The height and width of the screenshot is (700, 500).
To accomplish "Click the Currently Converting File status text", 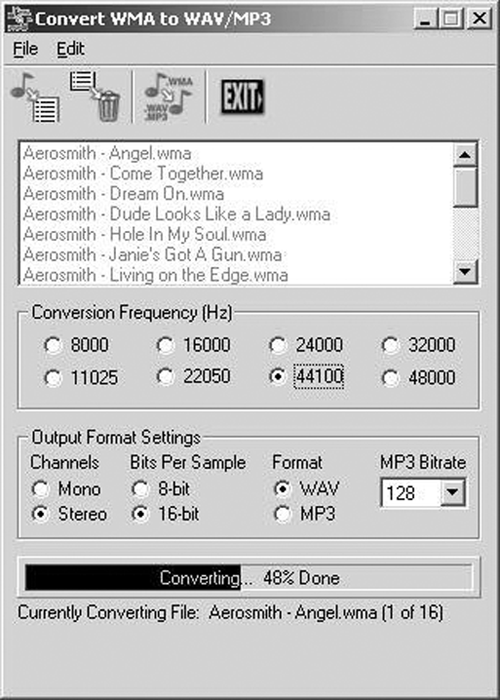I will [230, 612].
